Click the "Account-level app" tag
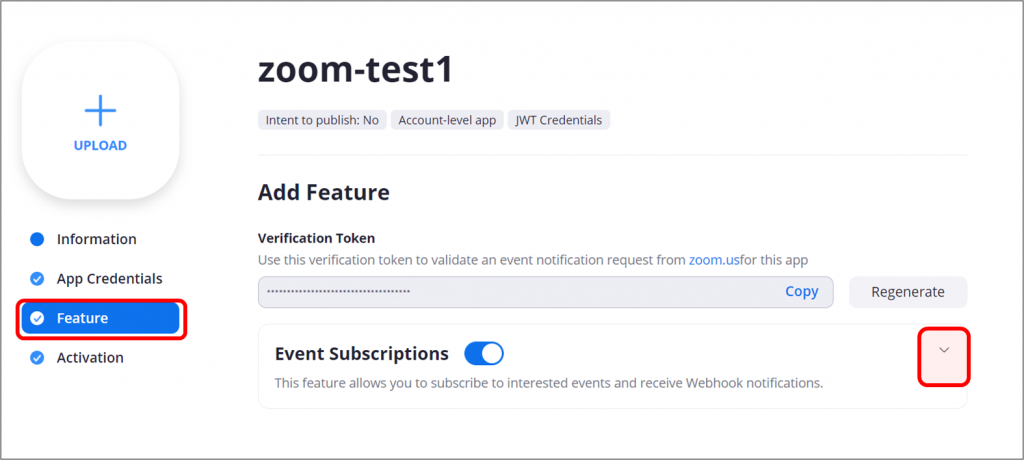This screenshot has width=1024, height=460. [447, 120]
